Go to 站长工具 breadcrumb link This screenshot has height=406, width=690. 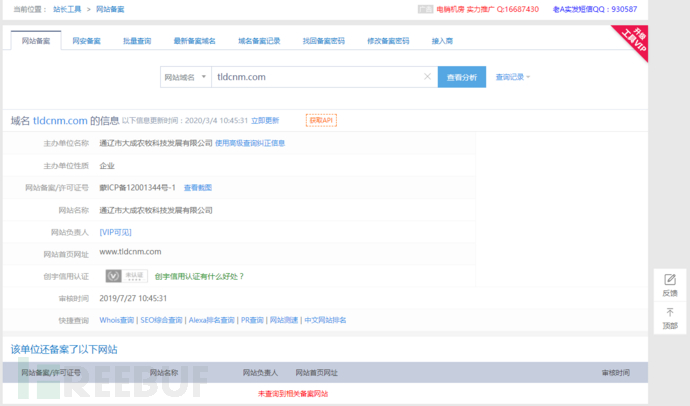(x=67, y=9)
